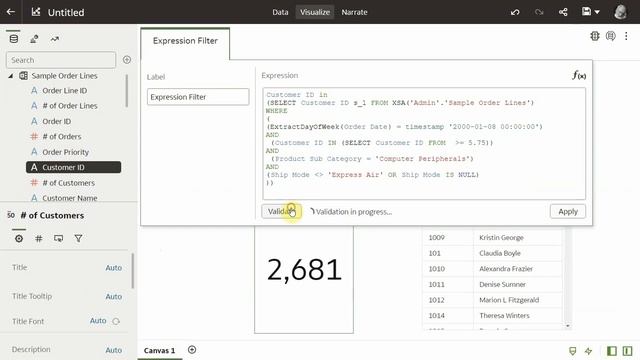The height and width of the screenshot is (360, 640).
Task: Select the Denise Sumner table row
Action: pyautogui.click(x=492, y=284)
